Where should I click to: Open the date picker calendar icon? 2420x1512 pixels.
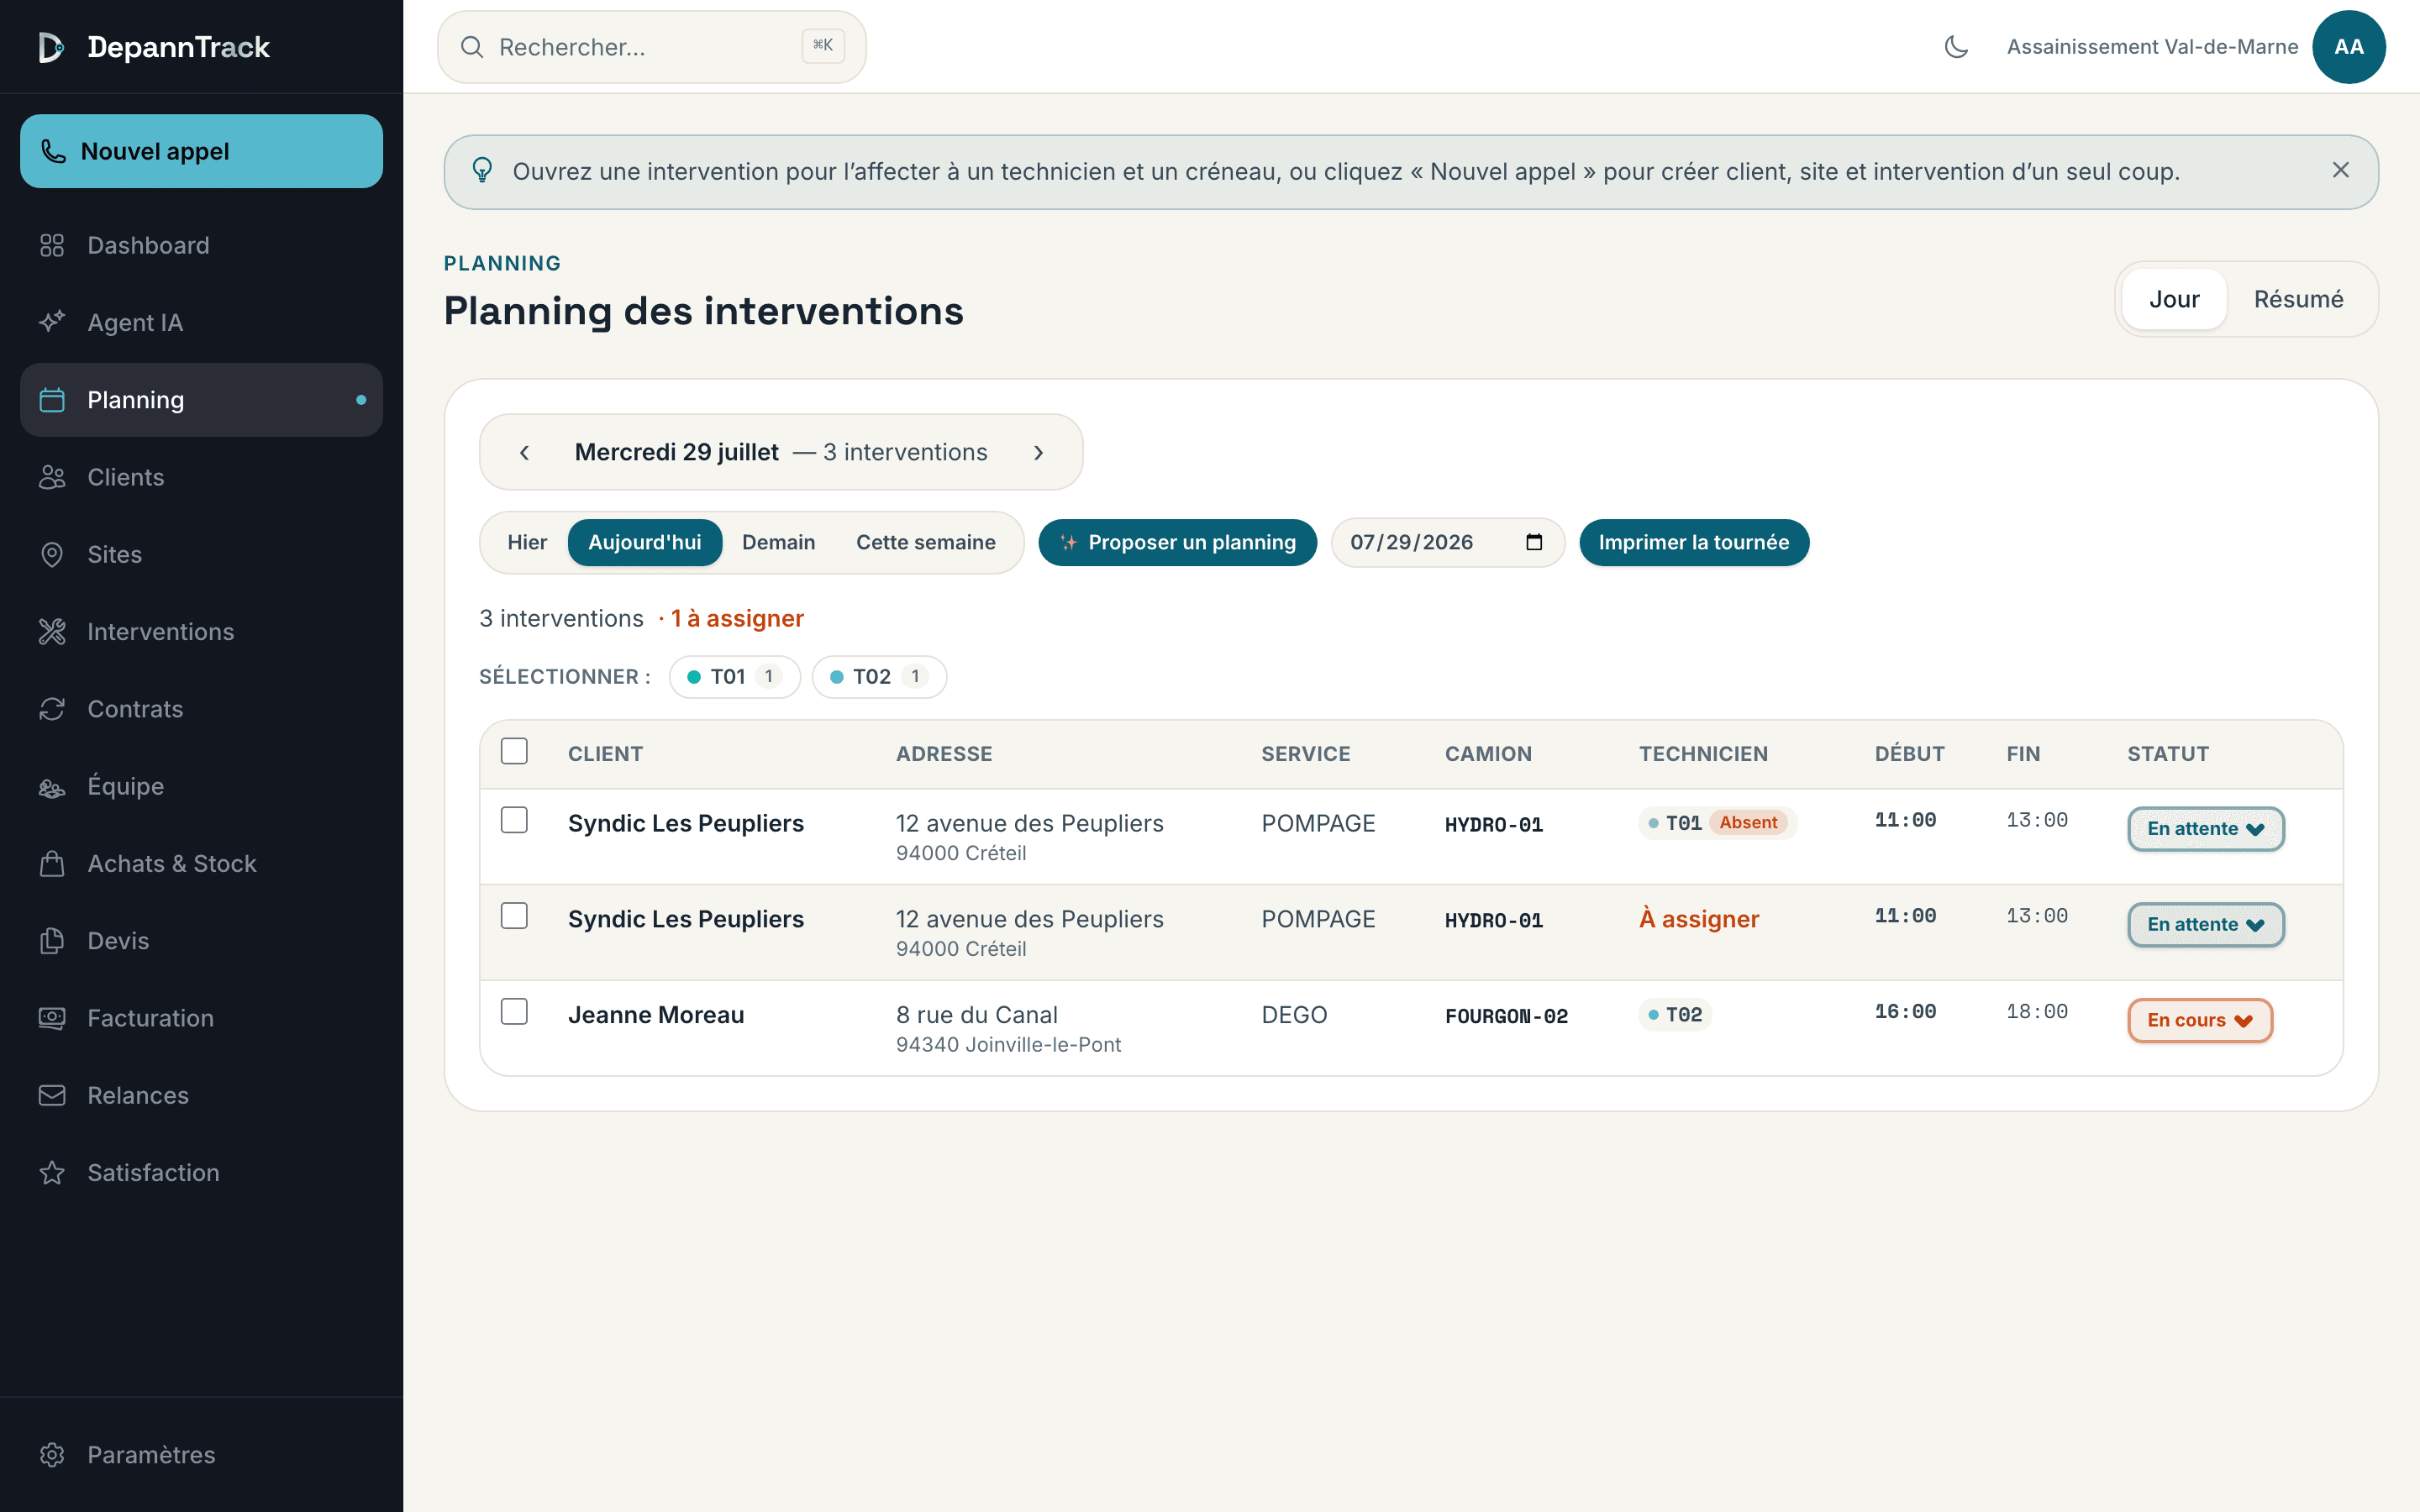coord(1534,542)
